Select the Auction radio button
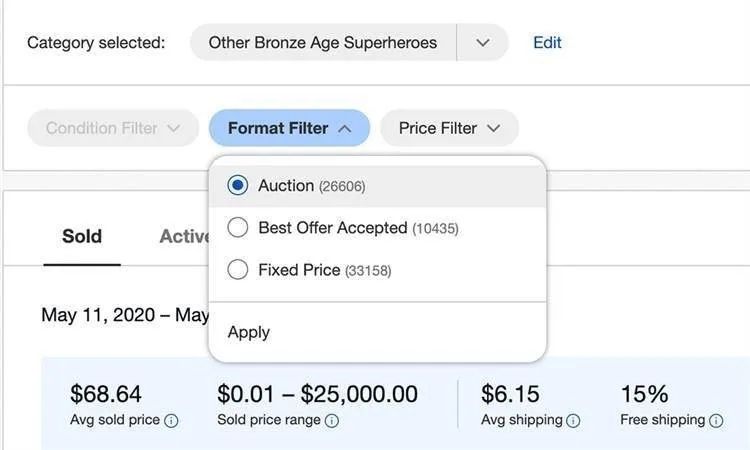Viewport: 750px width, 450px height. pyautogui.click(x=238, y=186)
